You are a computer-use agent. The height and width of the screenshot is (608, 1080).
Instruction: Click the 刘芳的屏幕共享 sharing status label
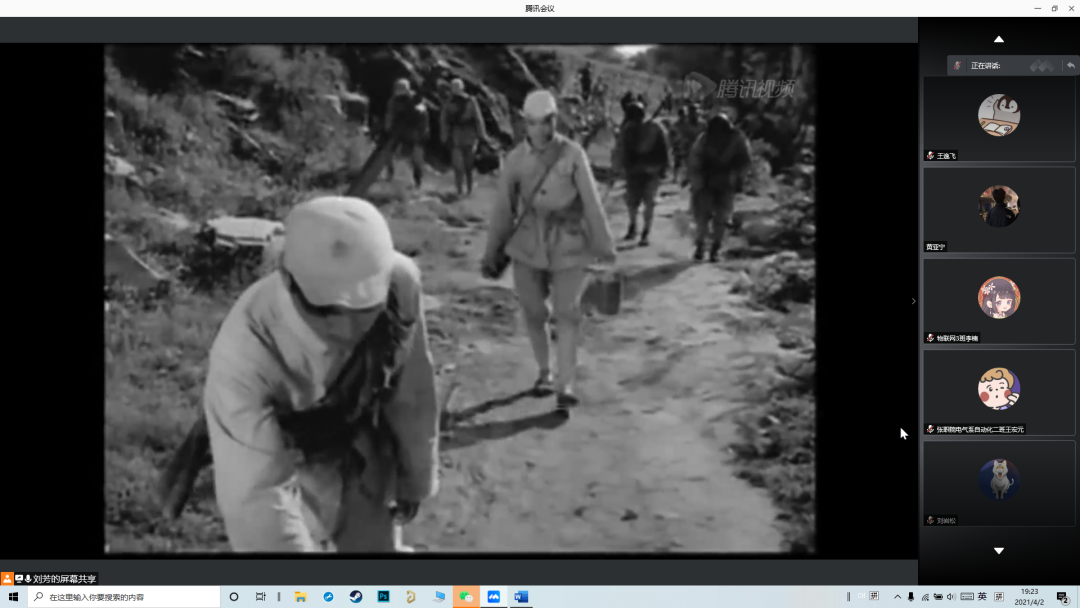65,579
